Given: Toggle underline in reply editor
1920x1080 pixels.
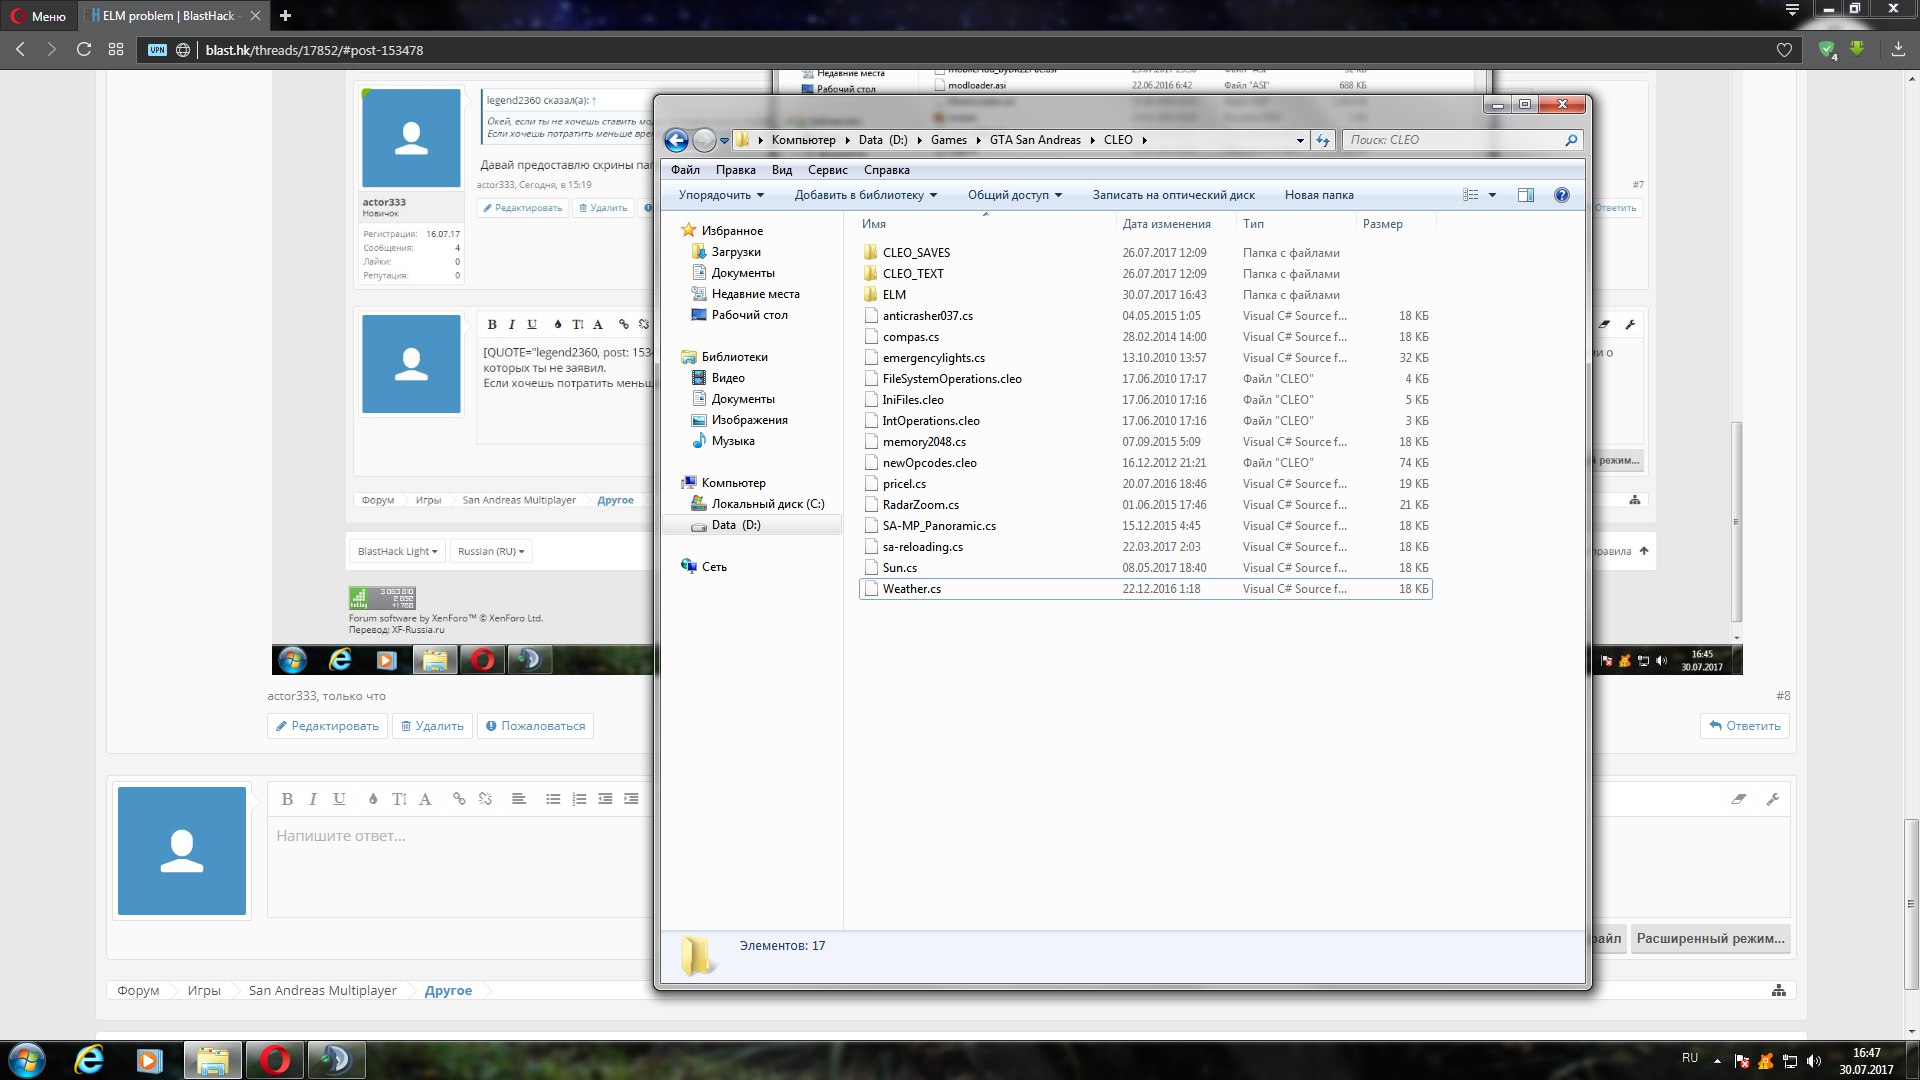Looking at the screenshot, I should pyautogui.click(x=339, y=799).
